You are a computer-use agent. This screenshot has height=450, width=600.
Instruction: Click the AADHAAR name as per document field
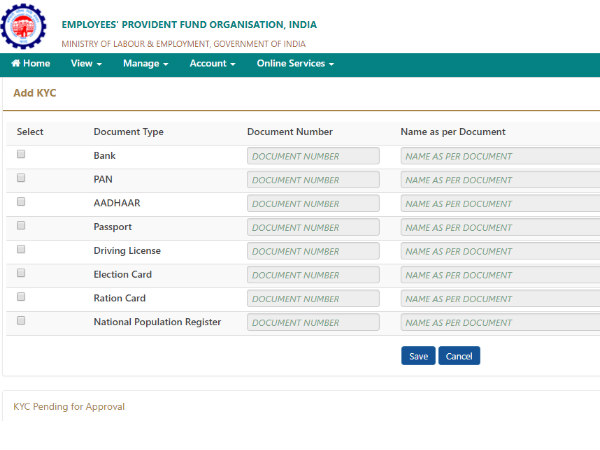[500, 204]
